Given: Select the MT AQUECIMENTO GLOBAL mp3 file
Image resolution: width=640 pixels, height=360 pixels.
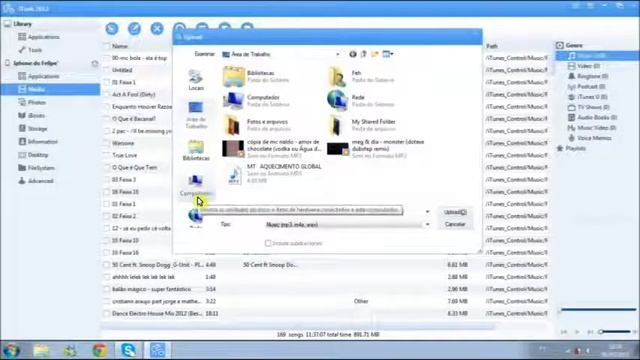Looking at the screenshot, I should tap(275, 173).
